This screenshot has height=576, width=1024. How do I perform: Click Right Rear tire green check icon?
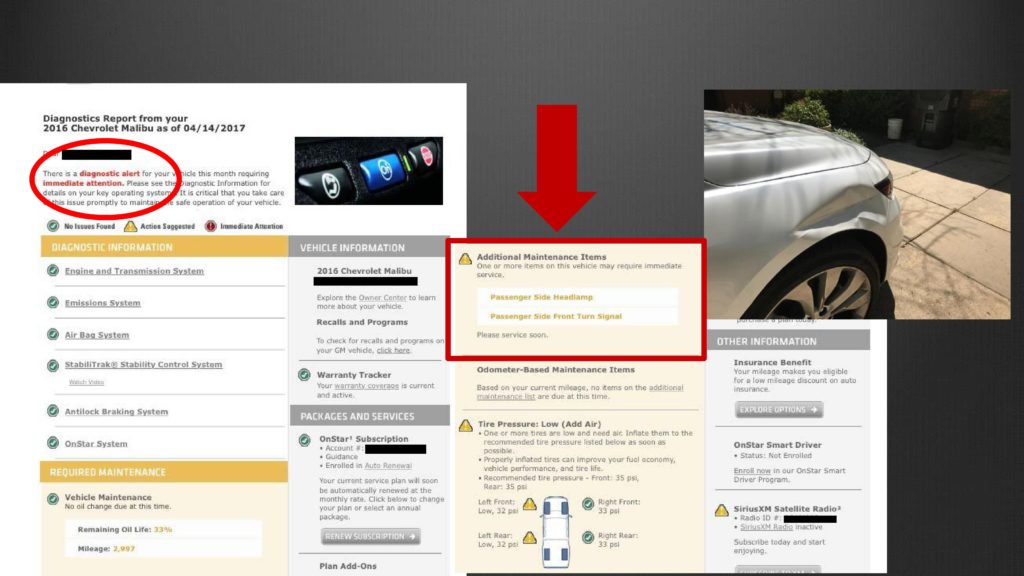click(x=588, y=537)
